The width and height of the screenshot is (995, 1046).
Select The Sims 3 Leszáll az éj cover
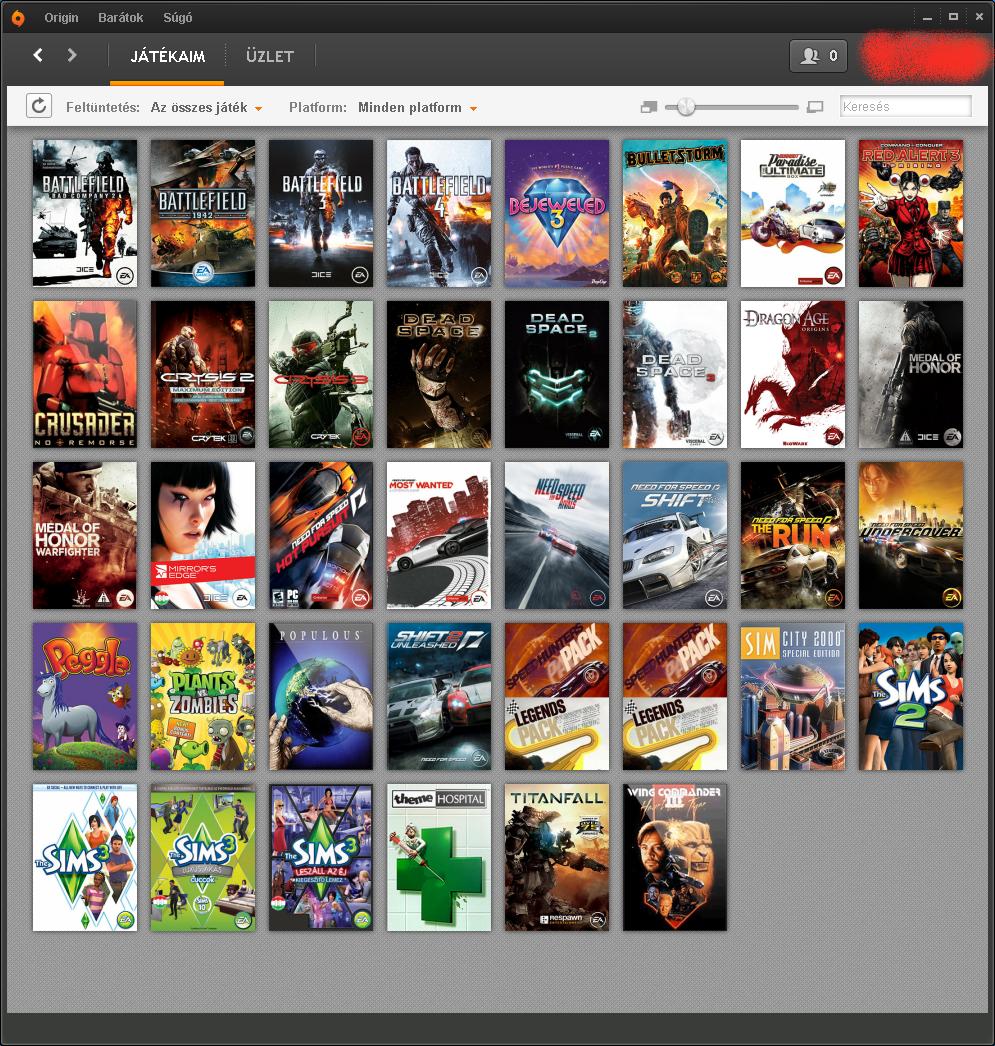tap(321, 857)
